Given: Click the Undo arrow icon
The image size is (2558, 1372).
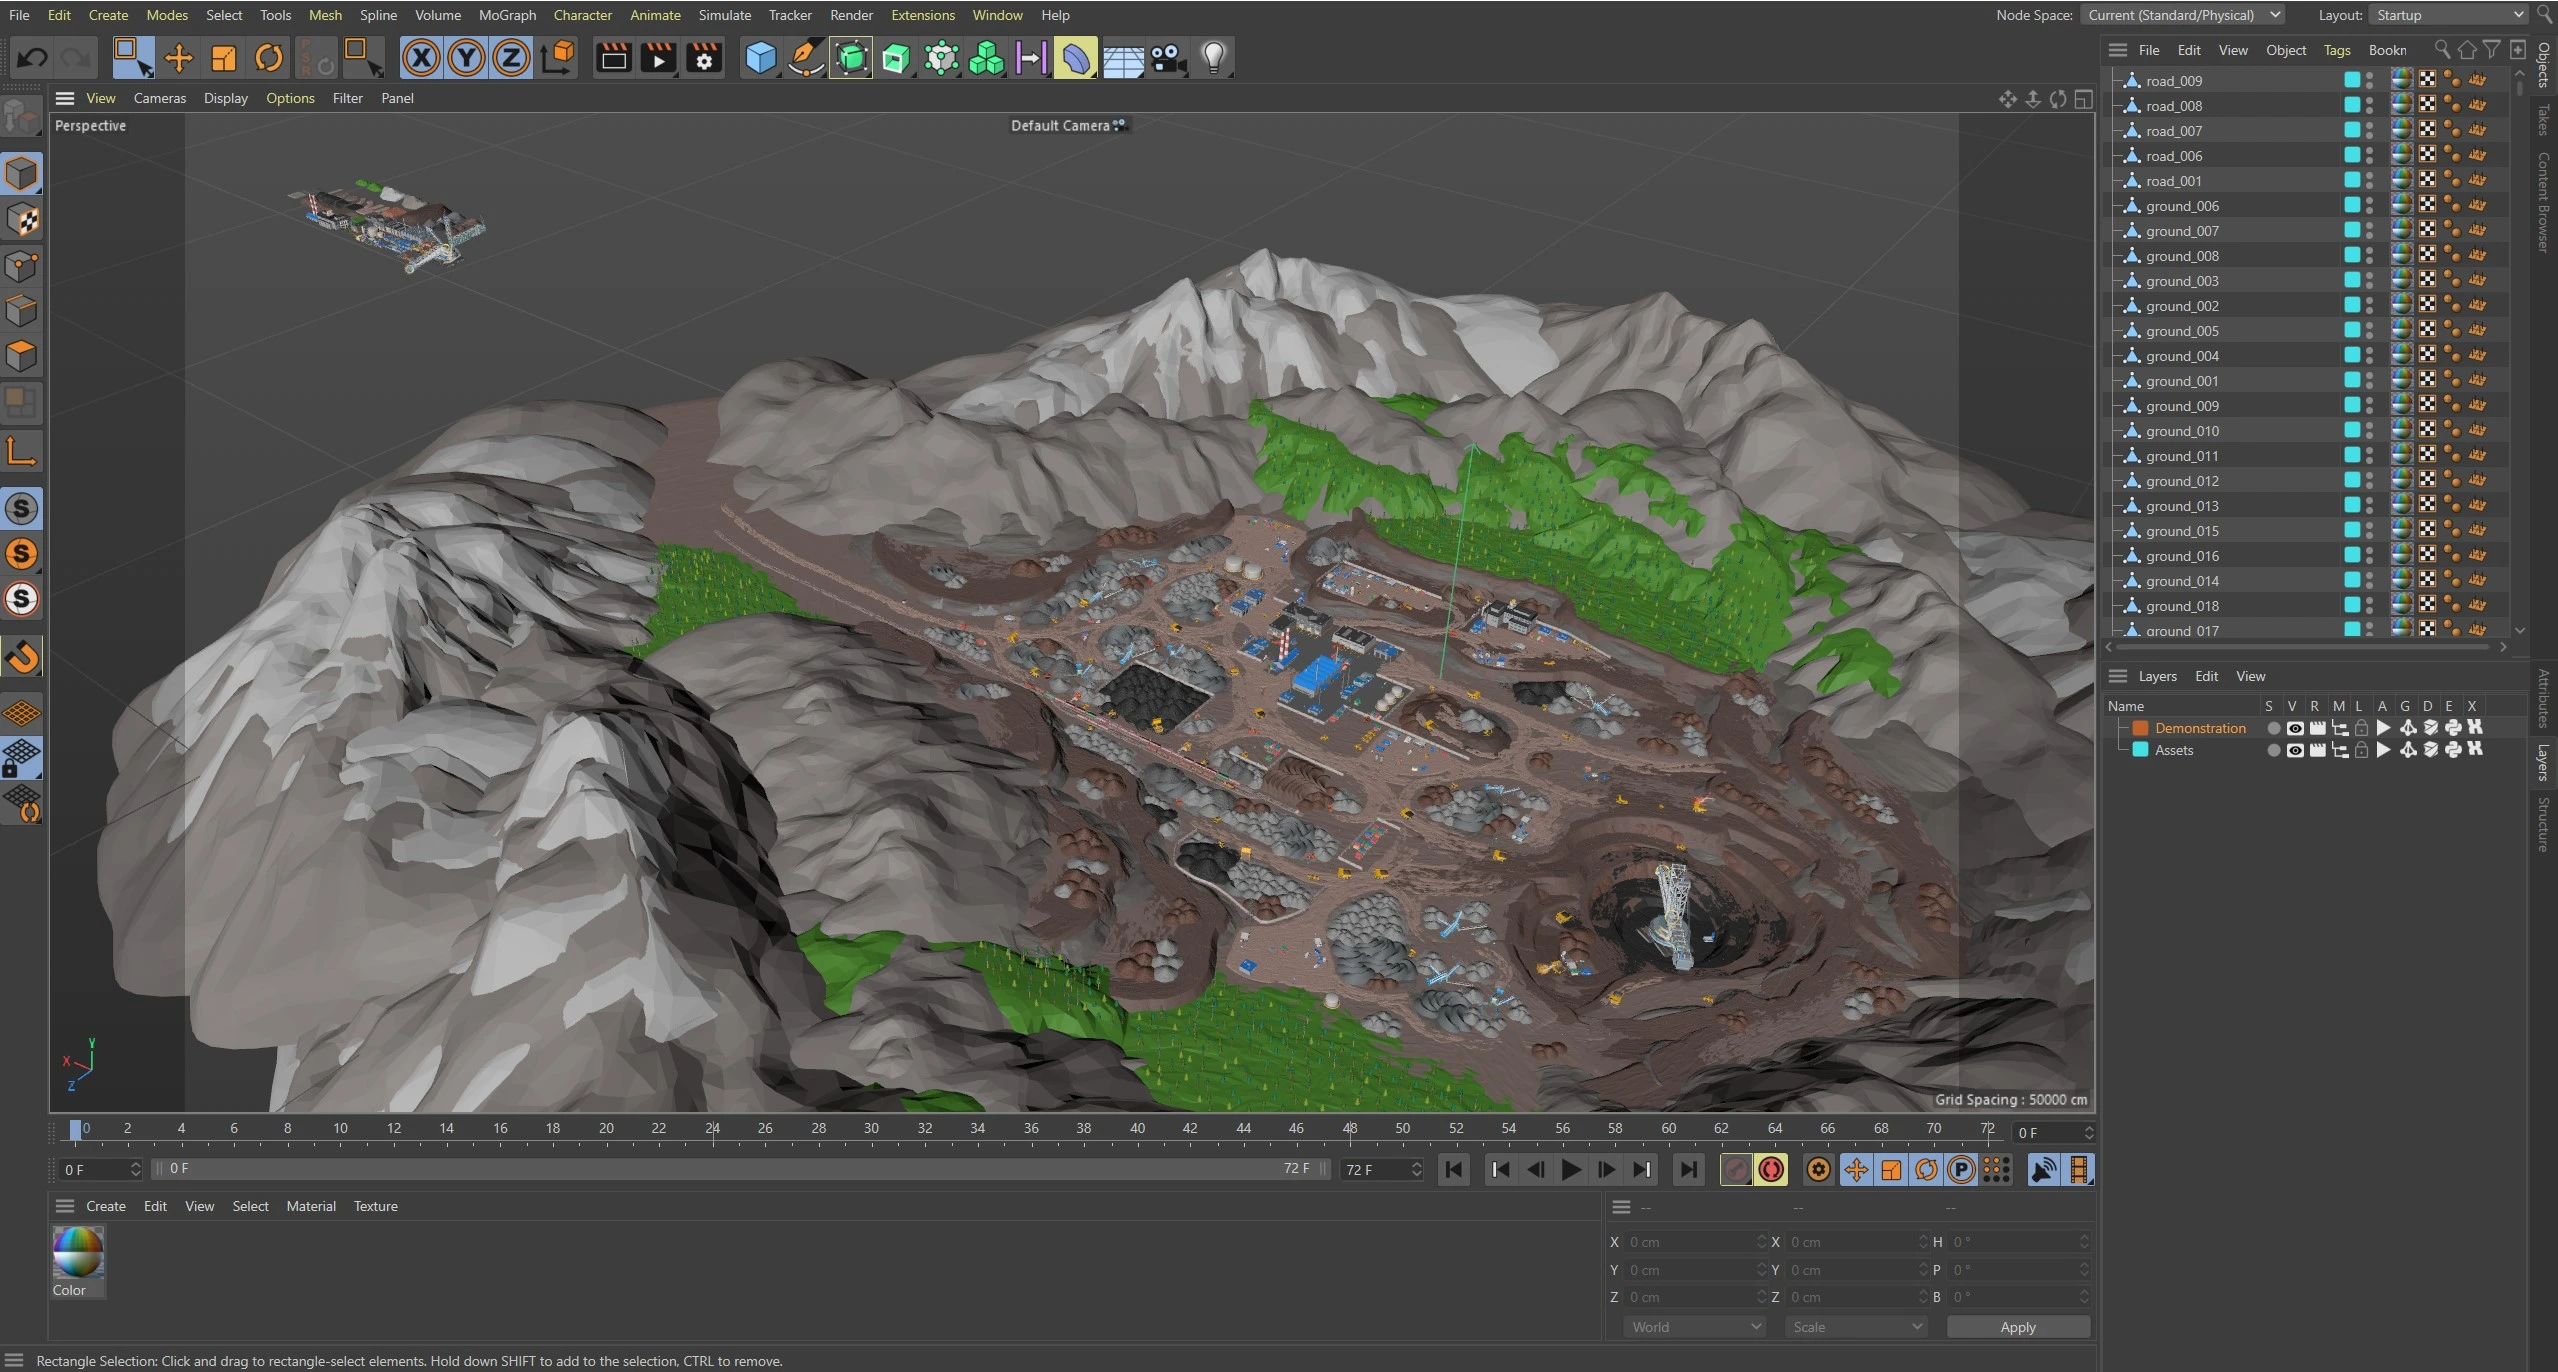Looking at the screenshot, I should coord(33,58).
